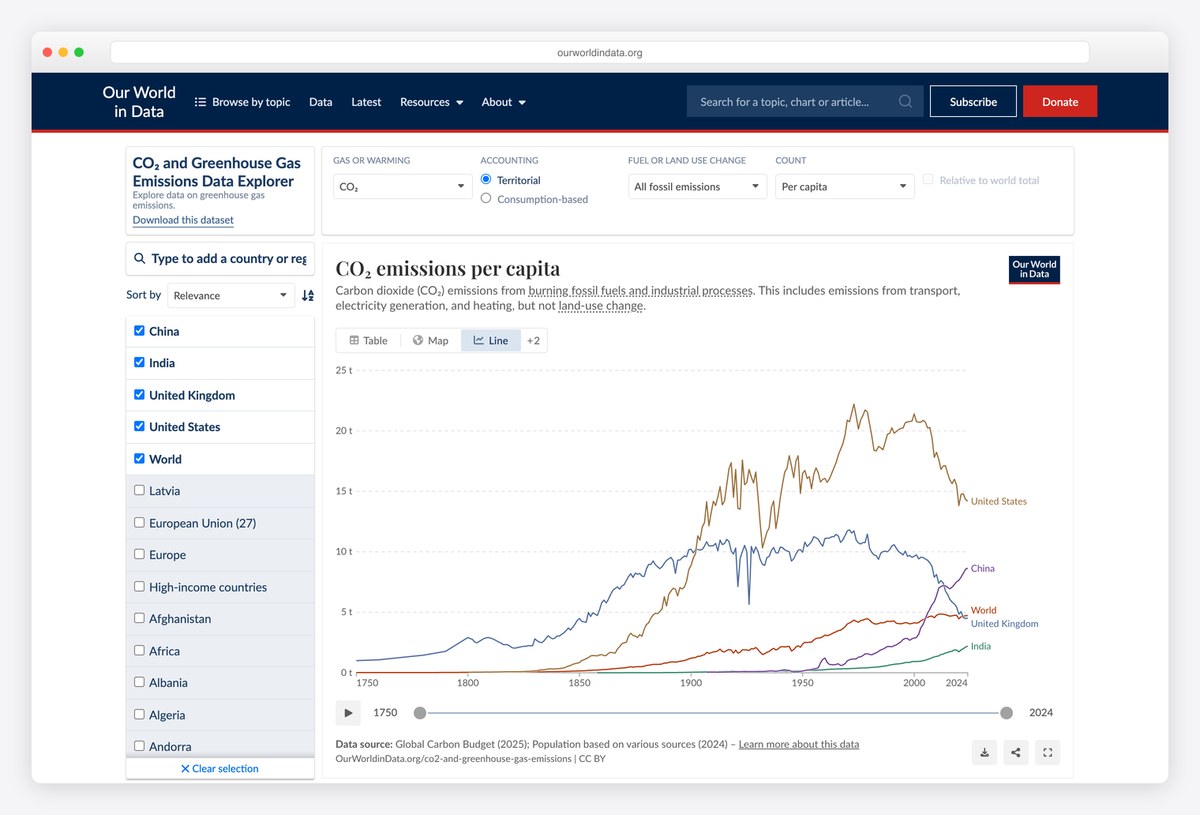Click the download chart icon
This screenshot has width=1200, height=815.
click(984, 752)
